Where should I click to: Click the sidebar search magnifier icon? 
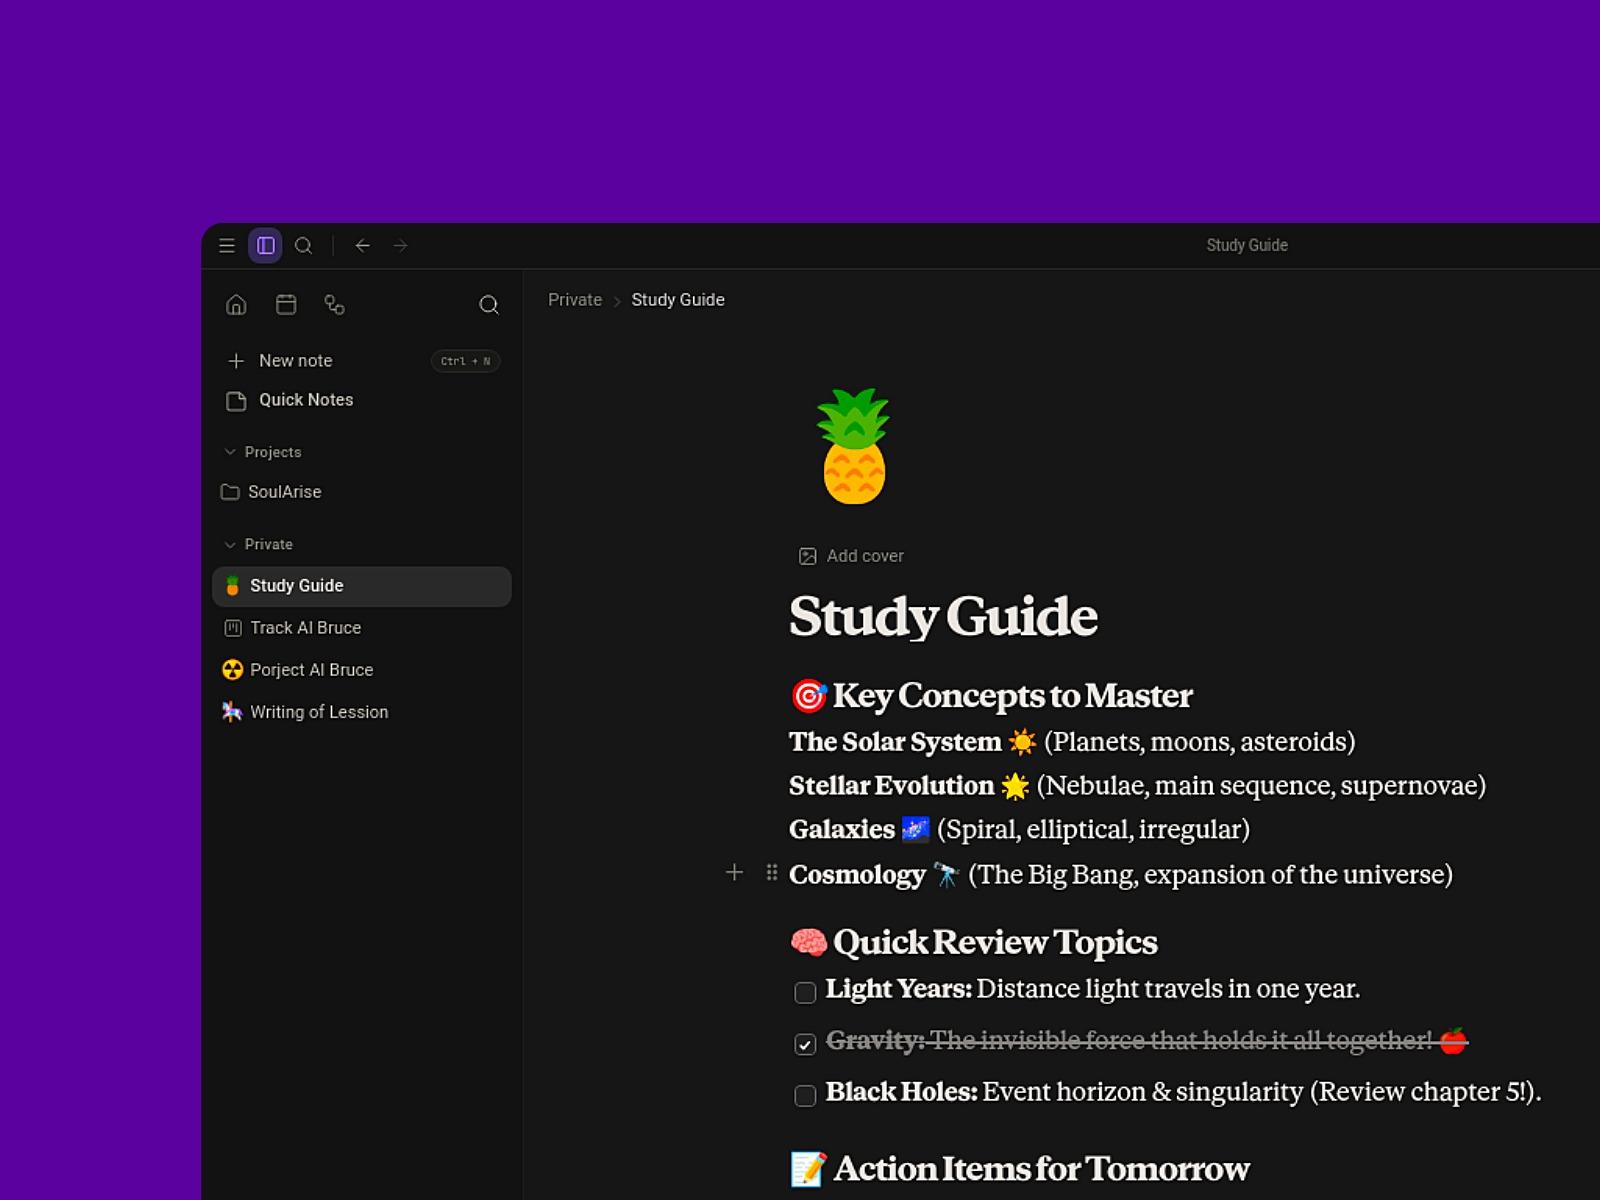[x=489, y=304]
